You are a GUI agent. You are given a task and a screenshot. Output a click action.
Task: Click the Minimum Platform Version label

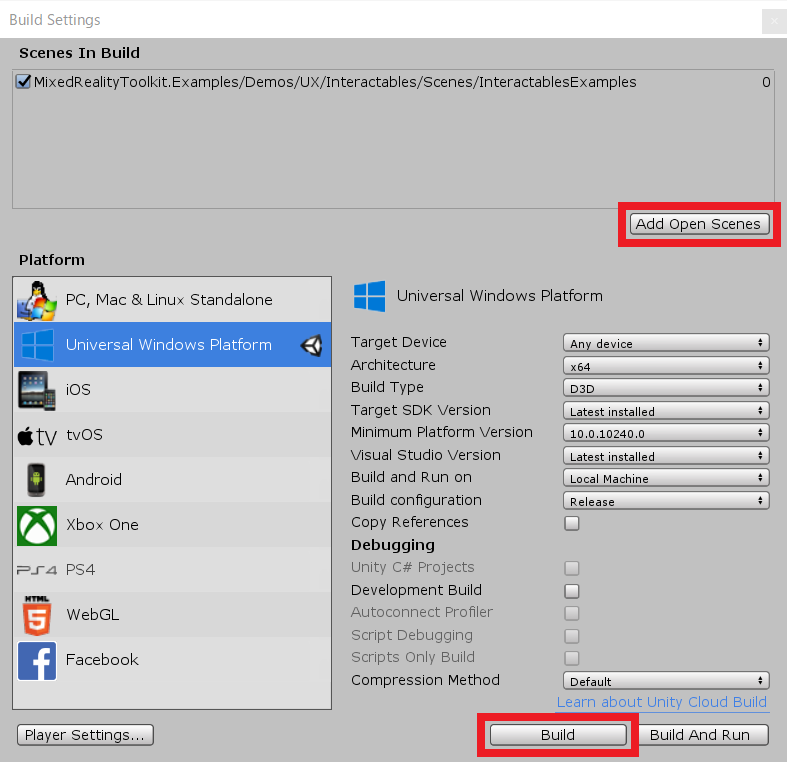tap(442, 432)
